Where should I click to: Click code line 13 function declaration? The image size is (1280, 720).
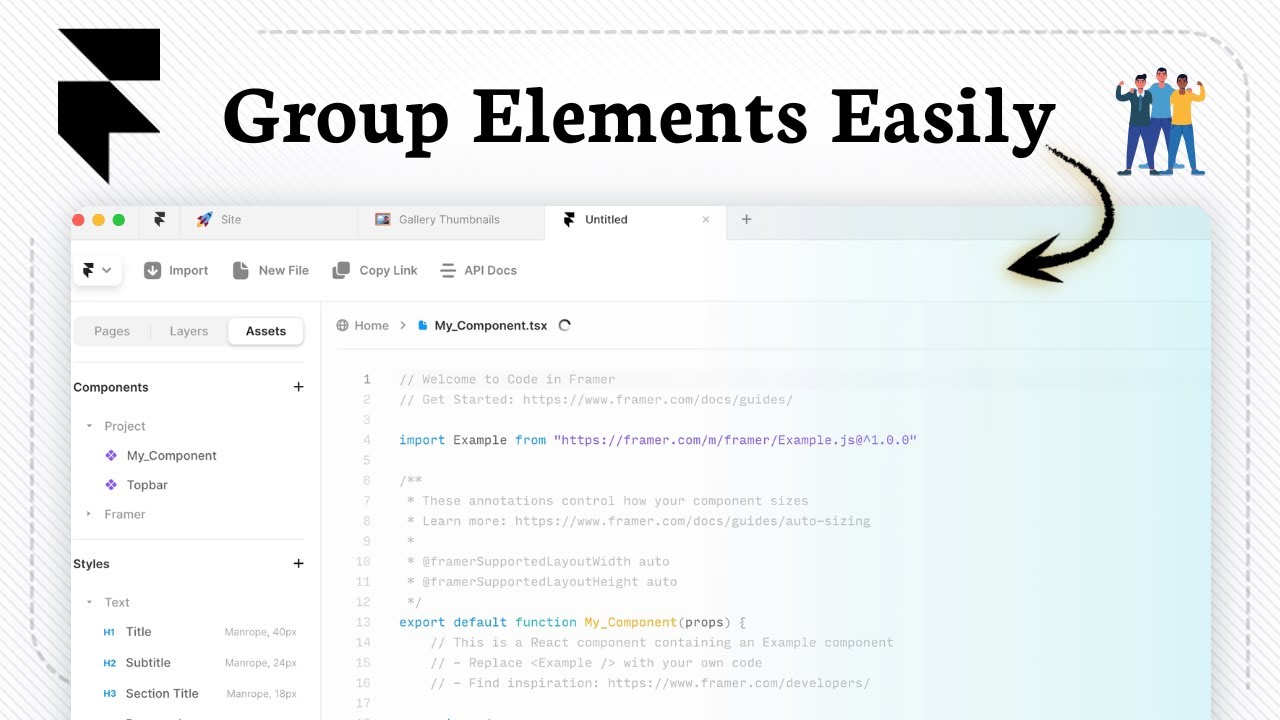click(x=573, y=622)
